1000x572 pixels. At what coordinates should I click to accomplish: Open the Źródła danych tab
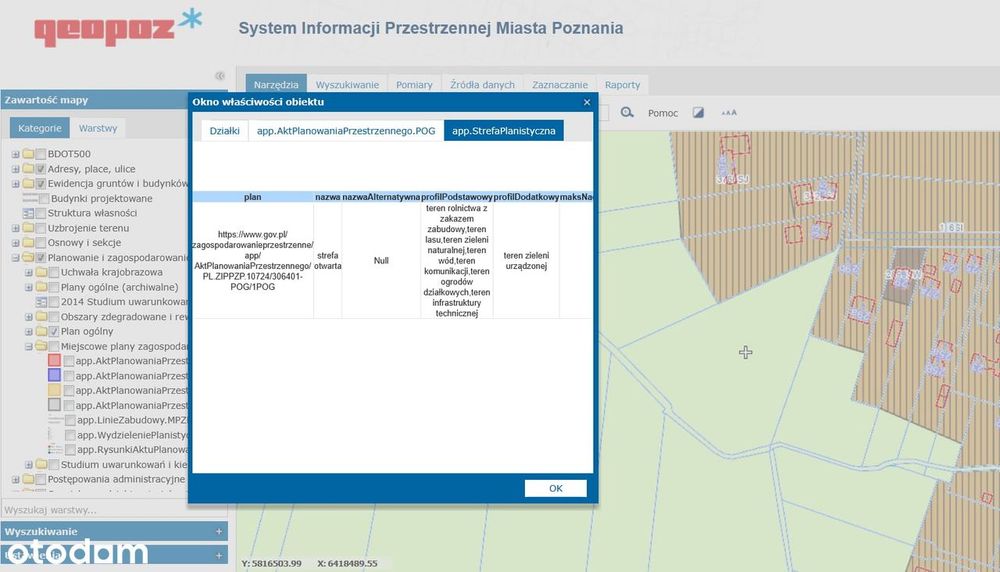point(482,84)
